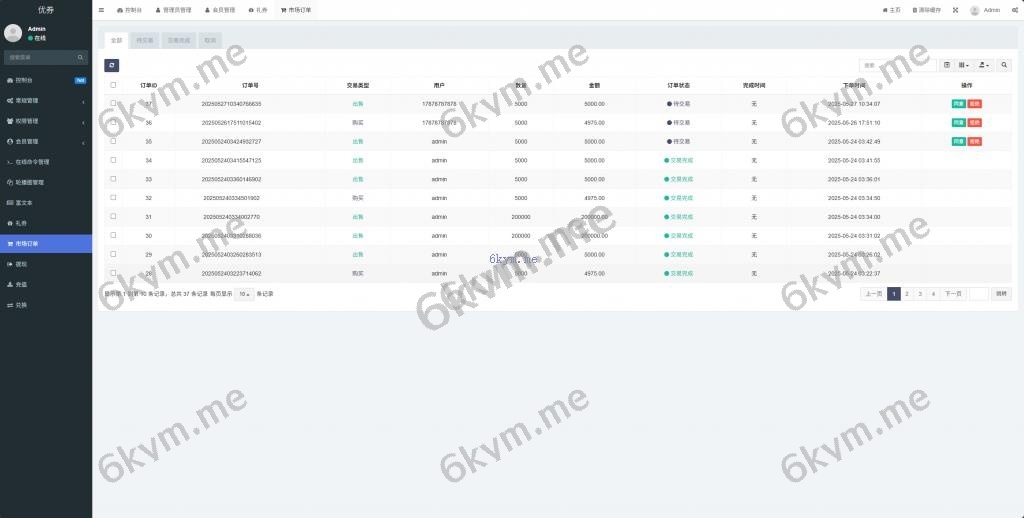Image resolution: width=1024 pixels, height=518 pixels.
Task: Tick the select-all checkbox in table header
Action: [113, 85]
